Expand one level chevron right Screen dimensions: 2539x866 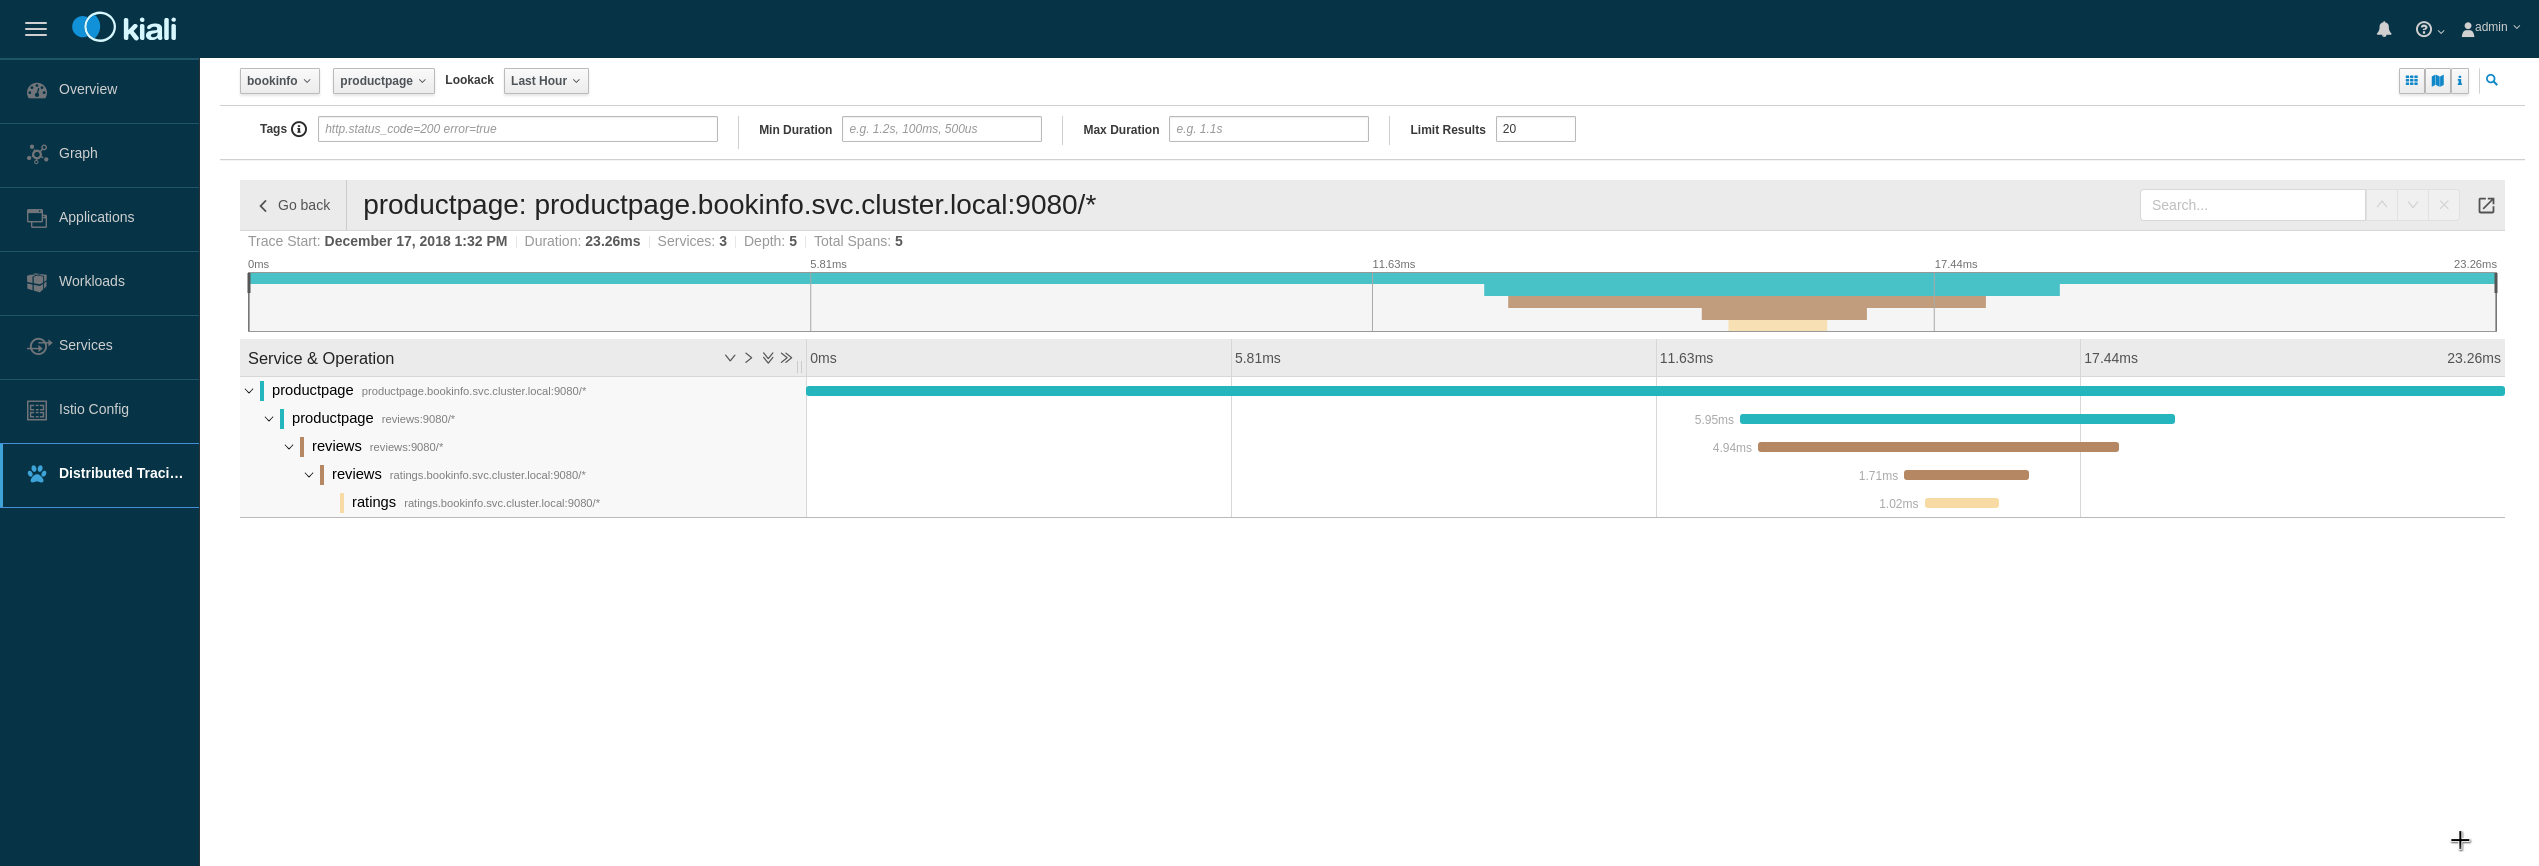click(x=748, y=358)
